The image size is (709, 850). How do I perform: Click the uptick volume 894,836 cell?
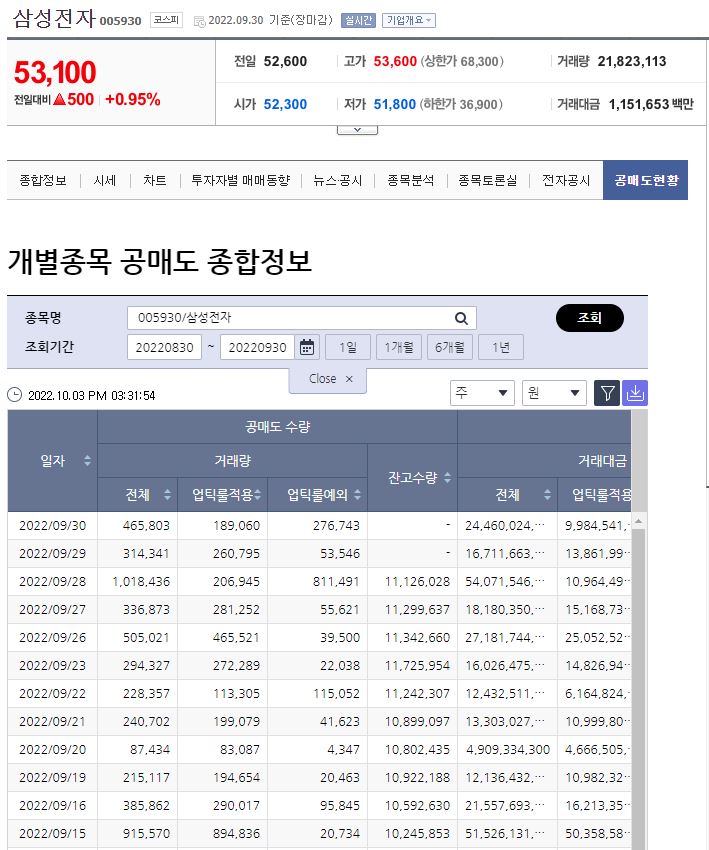click(223, 834)
